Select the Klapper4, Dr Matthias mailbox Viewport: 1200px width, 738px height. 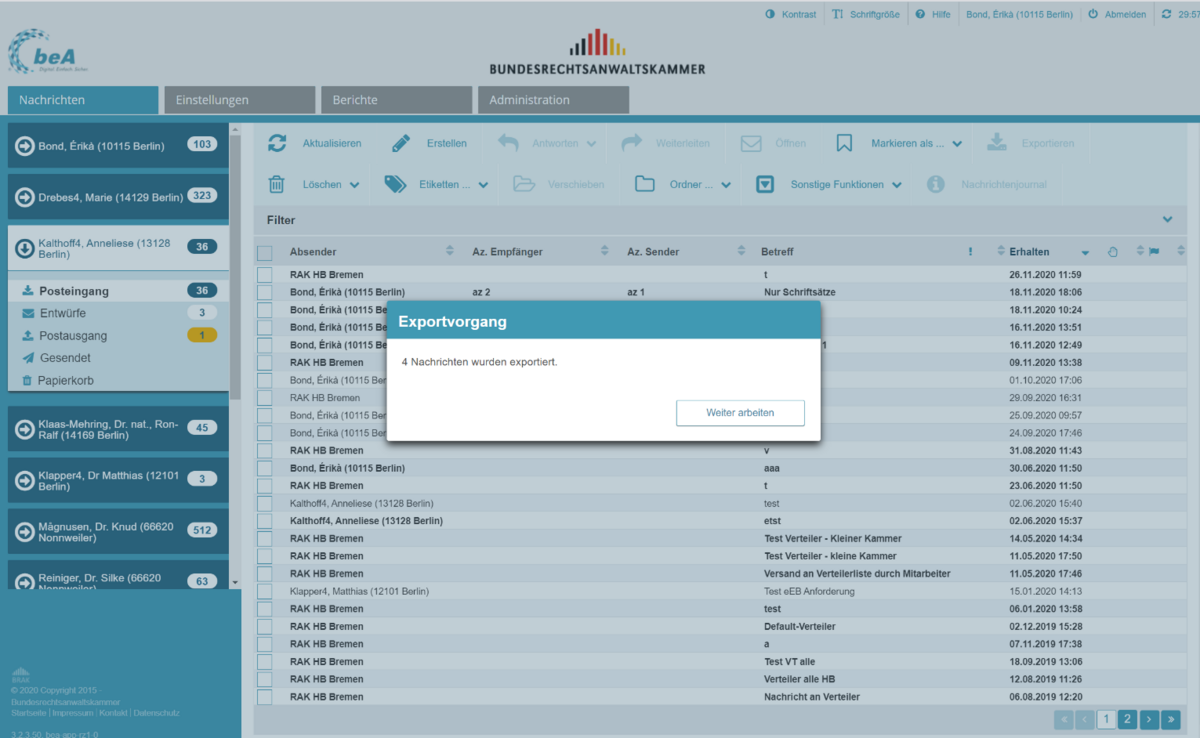[118, 479]
